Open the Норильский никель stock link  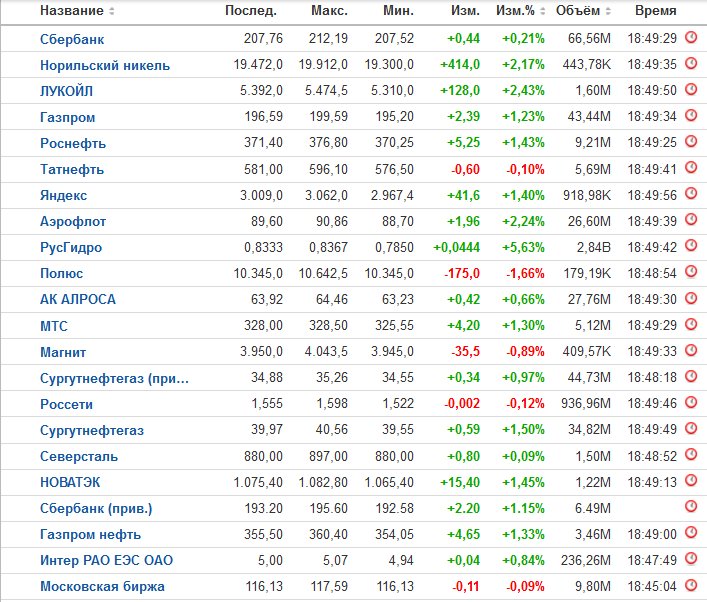105,65
